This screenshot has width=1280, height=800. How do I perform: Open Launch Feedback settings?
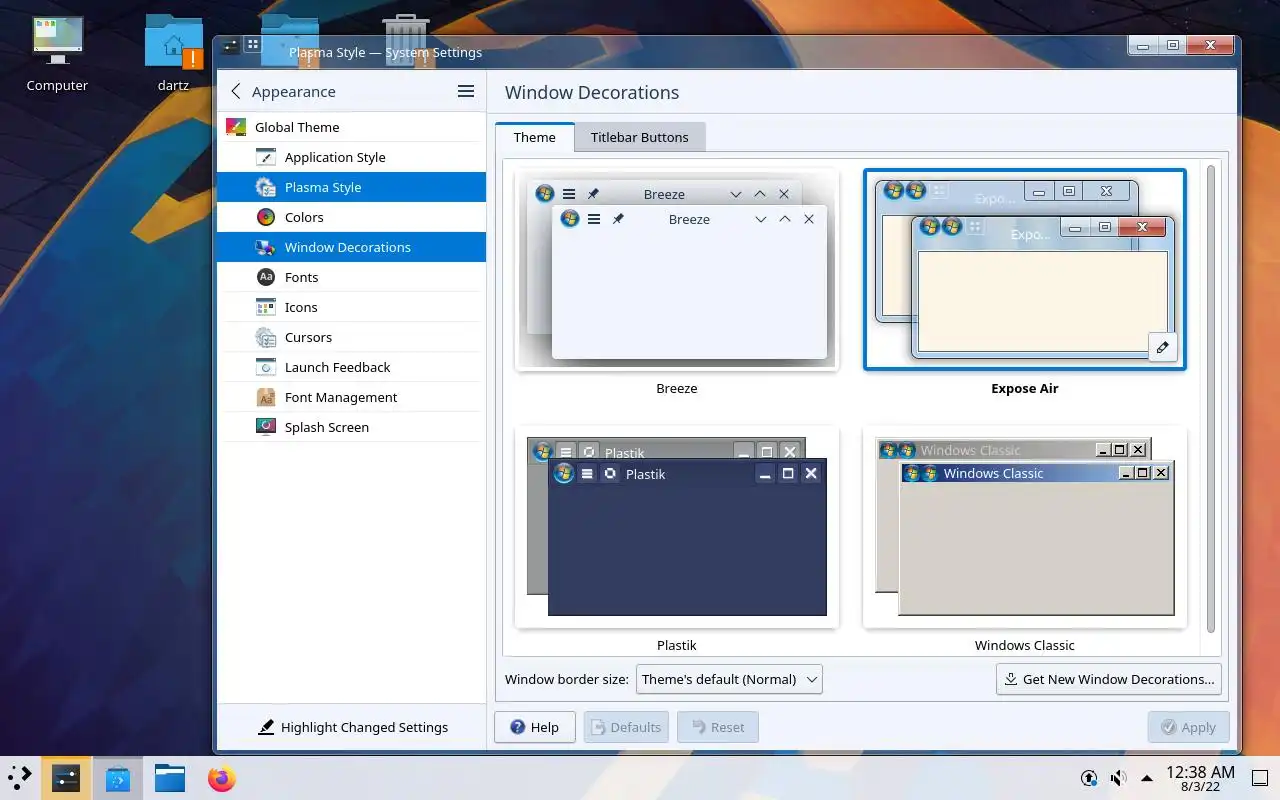pyautogui.click(x=351, y=367)
